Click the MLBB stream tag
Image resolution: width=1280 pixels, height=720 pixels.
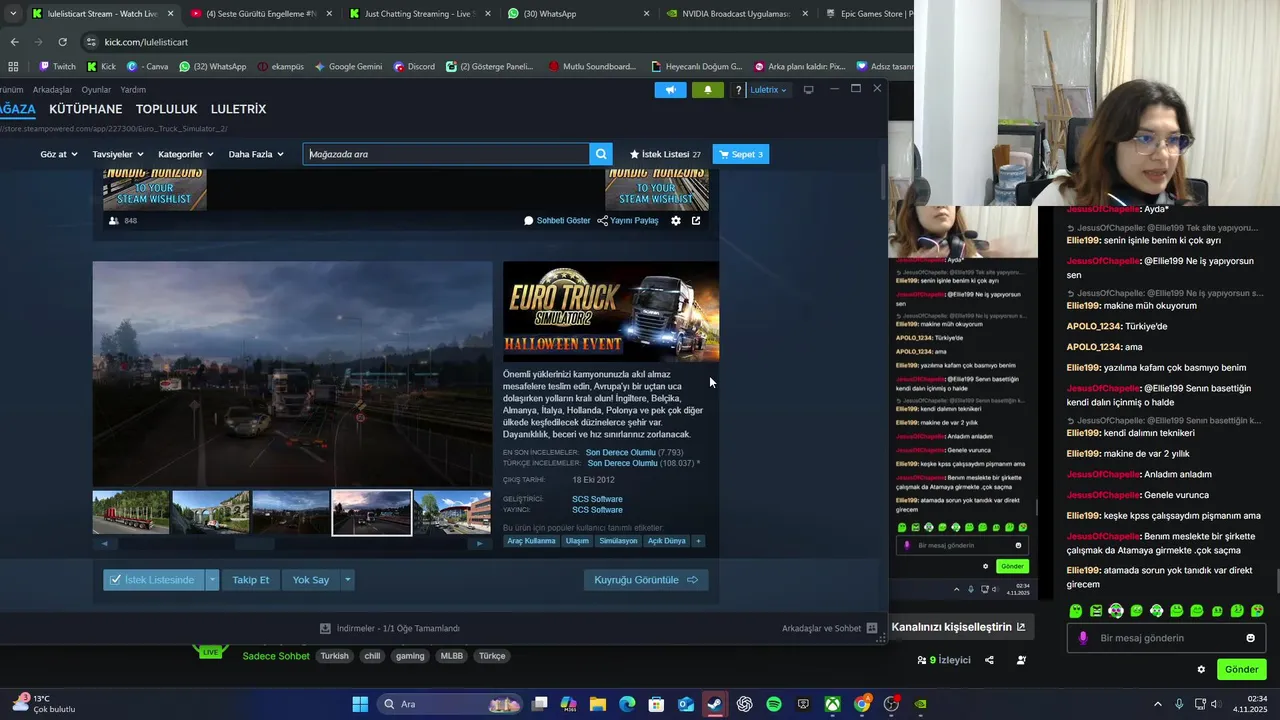tap(451, 656)
